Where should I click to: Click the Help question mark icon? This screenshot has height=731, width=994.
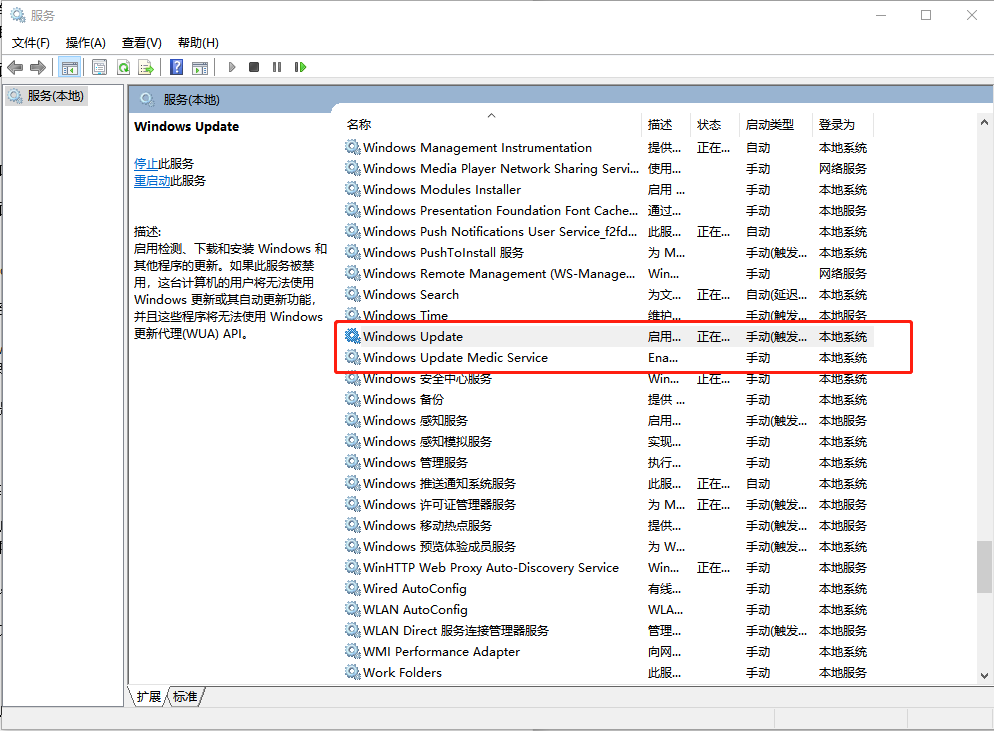[175, 67]
